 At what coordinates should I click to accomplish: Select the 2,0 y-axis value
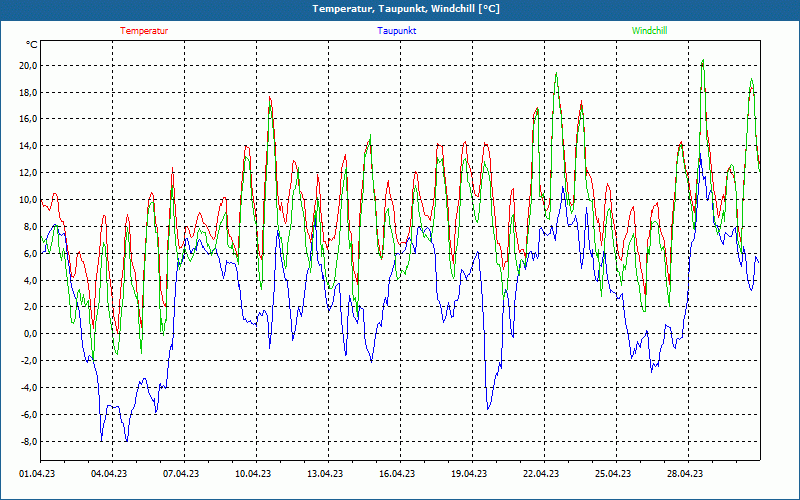(30, 307)
